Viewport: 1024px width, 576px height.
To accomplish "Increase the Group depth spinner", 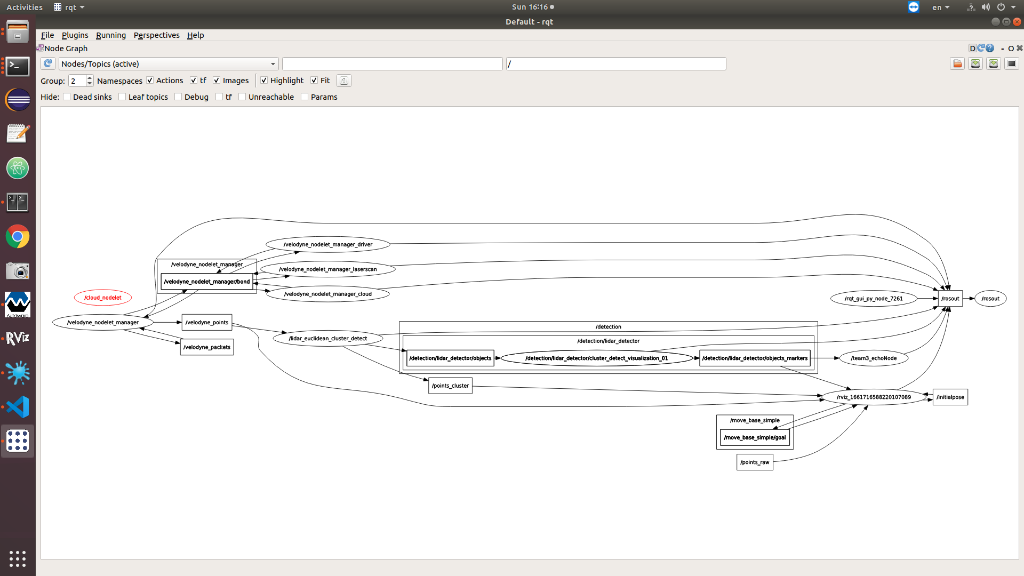I will [89, 78].
